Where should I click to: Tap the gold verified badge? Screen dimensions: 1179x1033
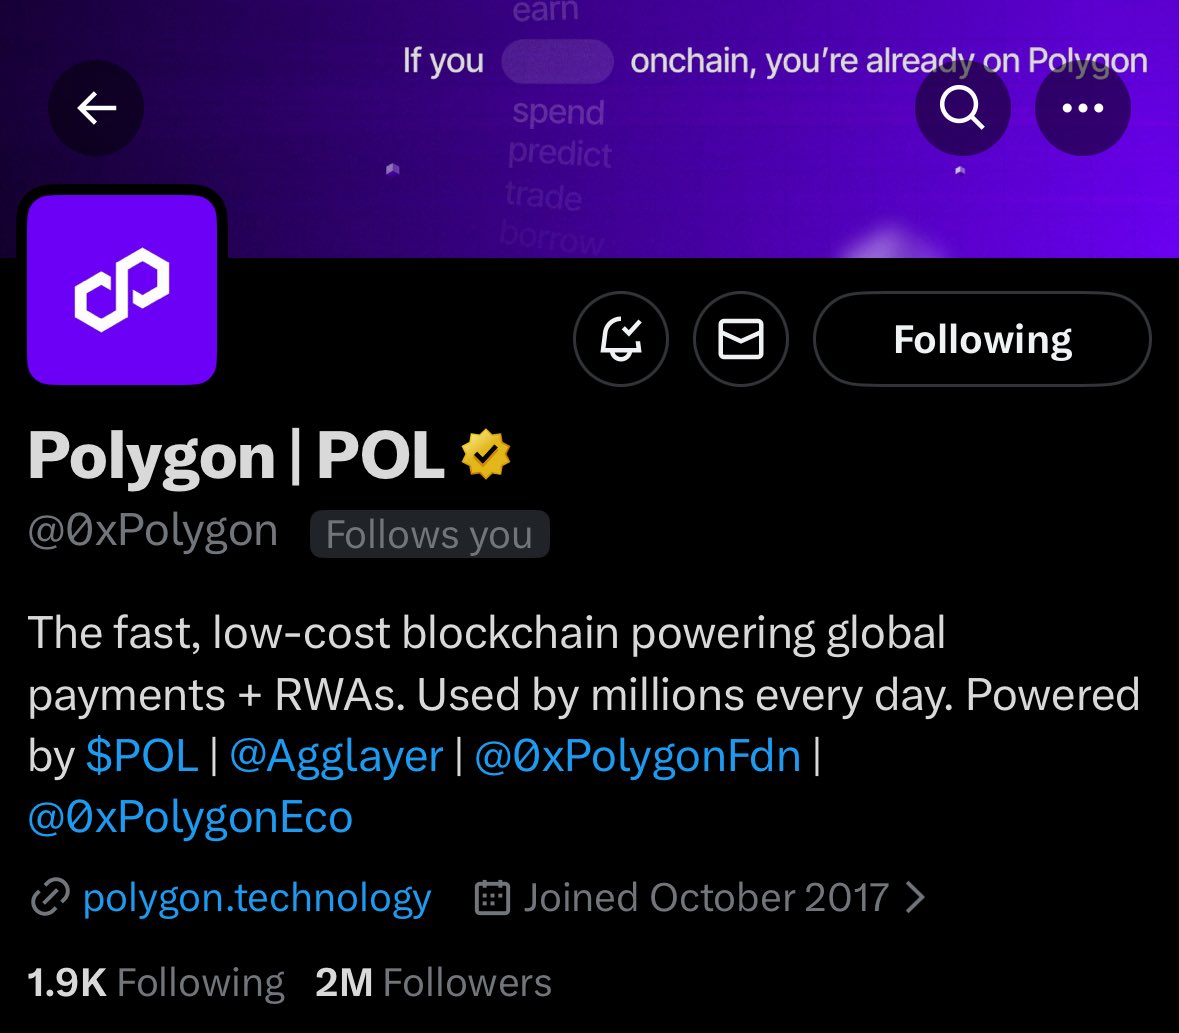coord(486,456)
